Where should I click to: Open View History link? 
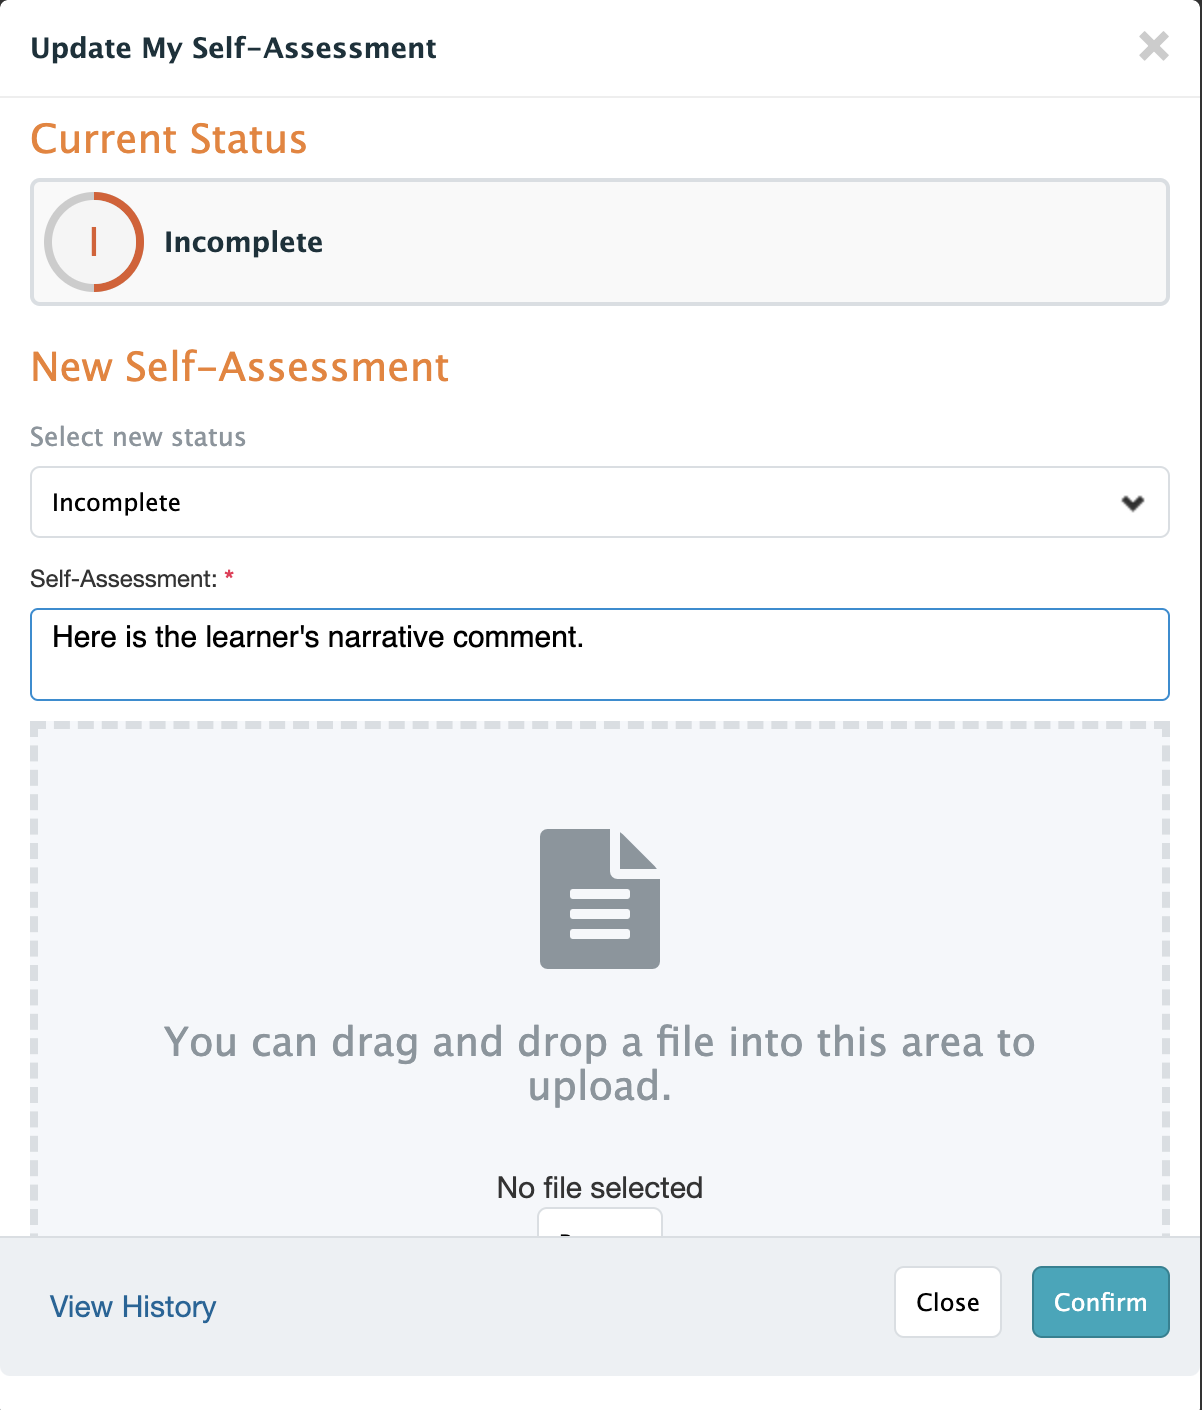pyautogui.click(x=133, y=1306)
